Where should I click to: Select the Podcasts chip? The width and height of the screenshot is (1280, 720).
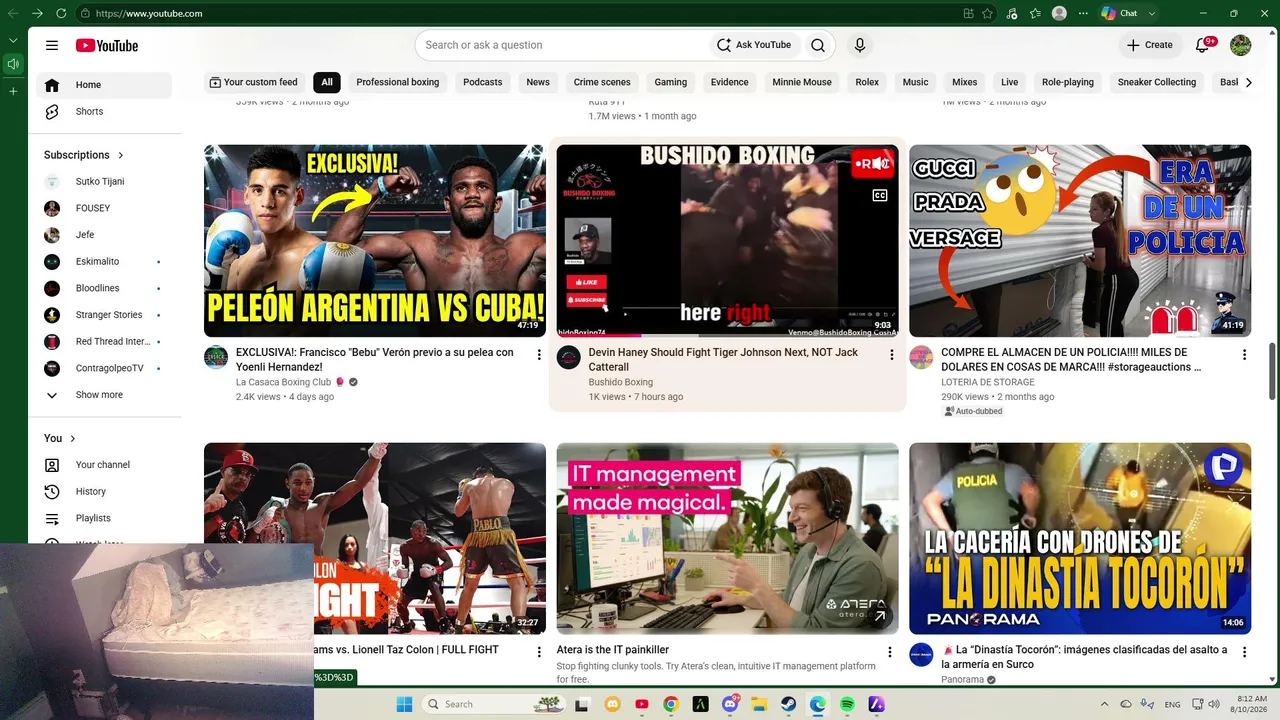pos(483,82)
